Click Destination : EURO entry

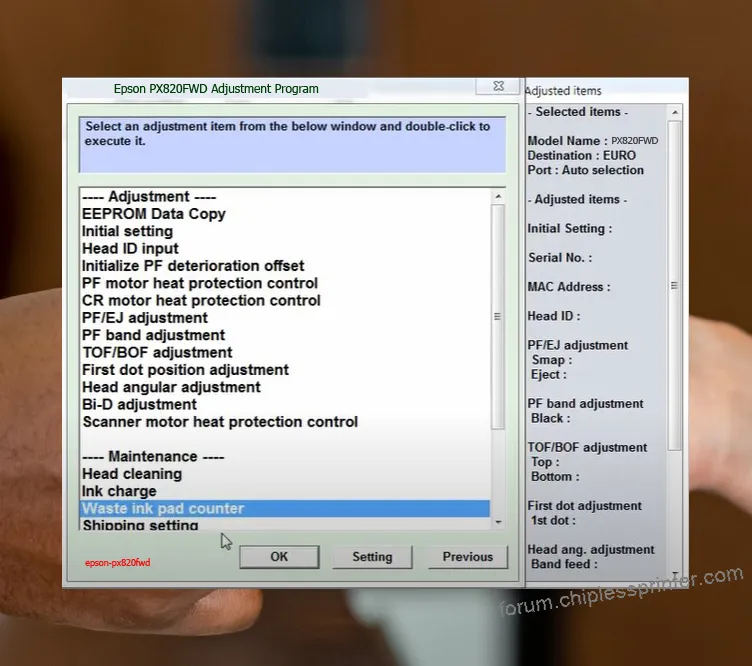(x=581, y=155)
